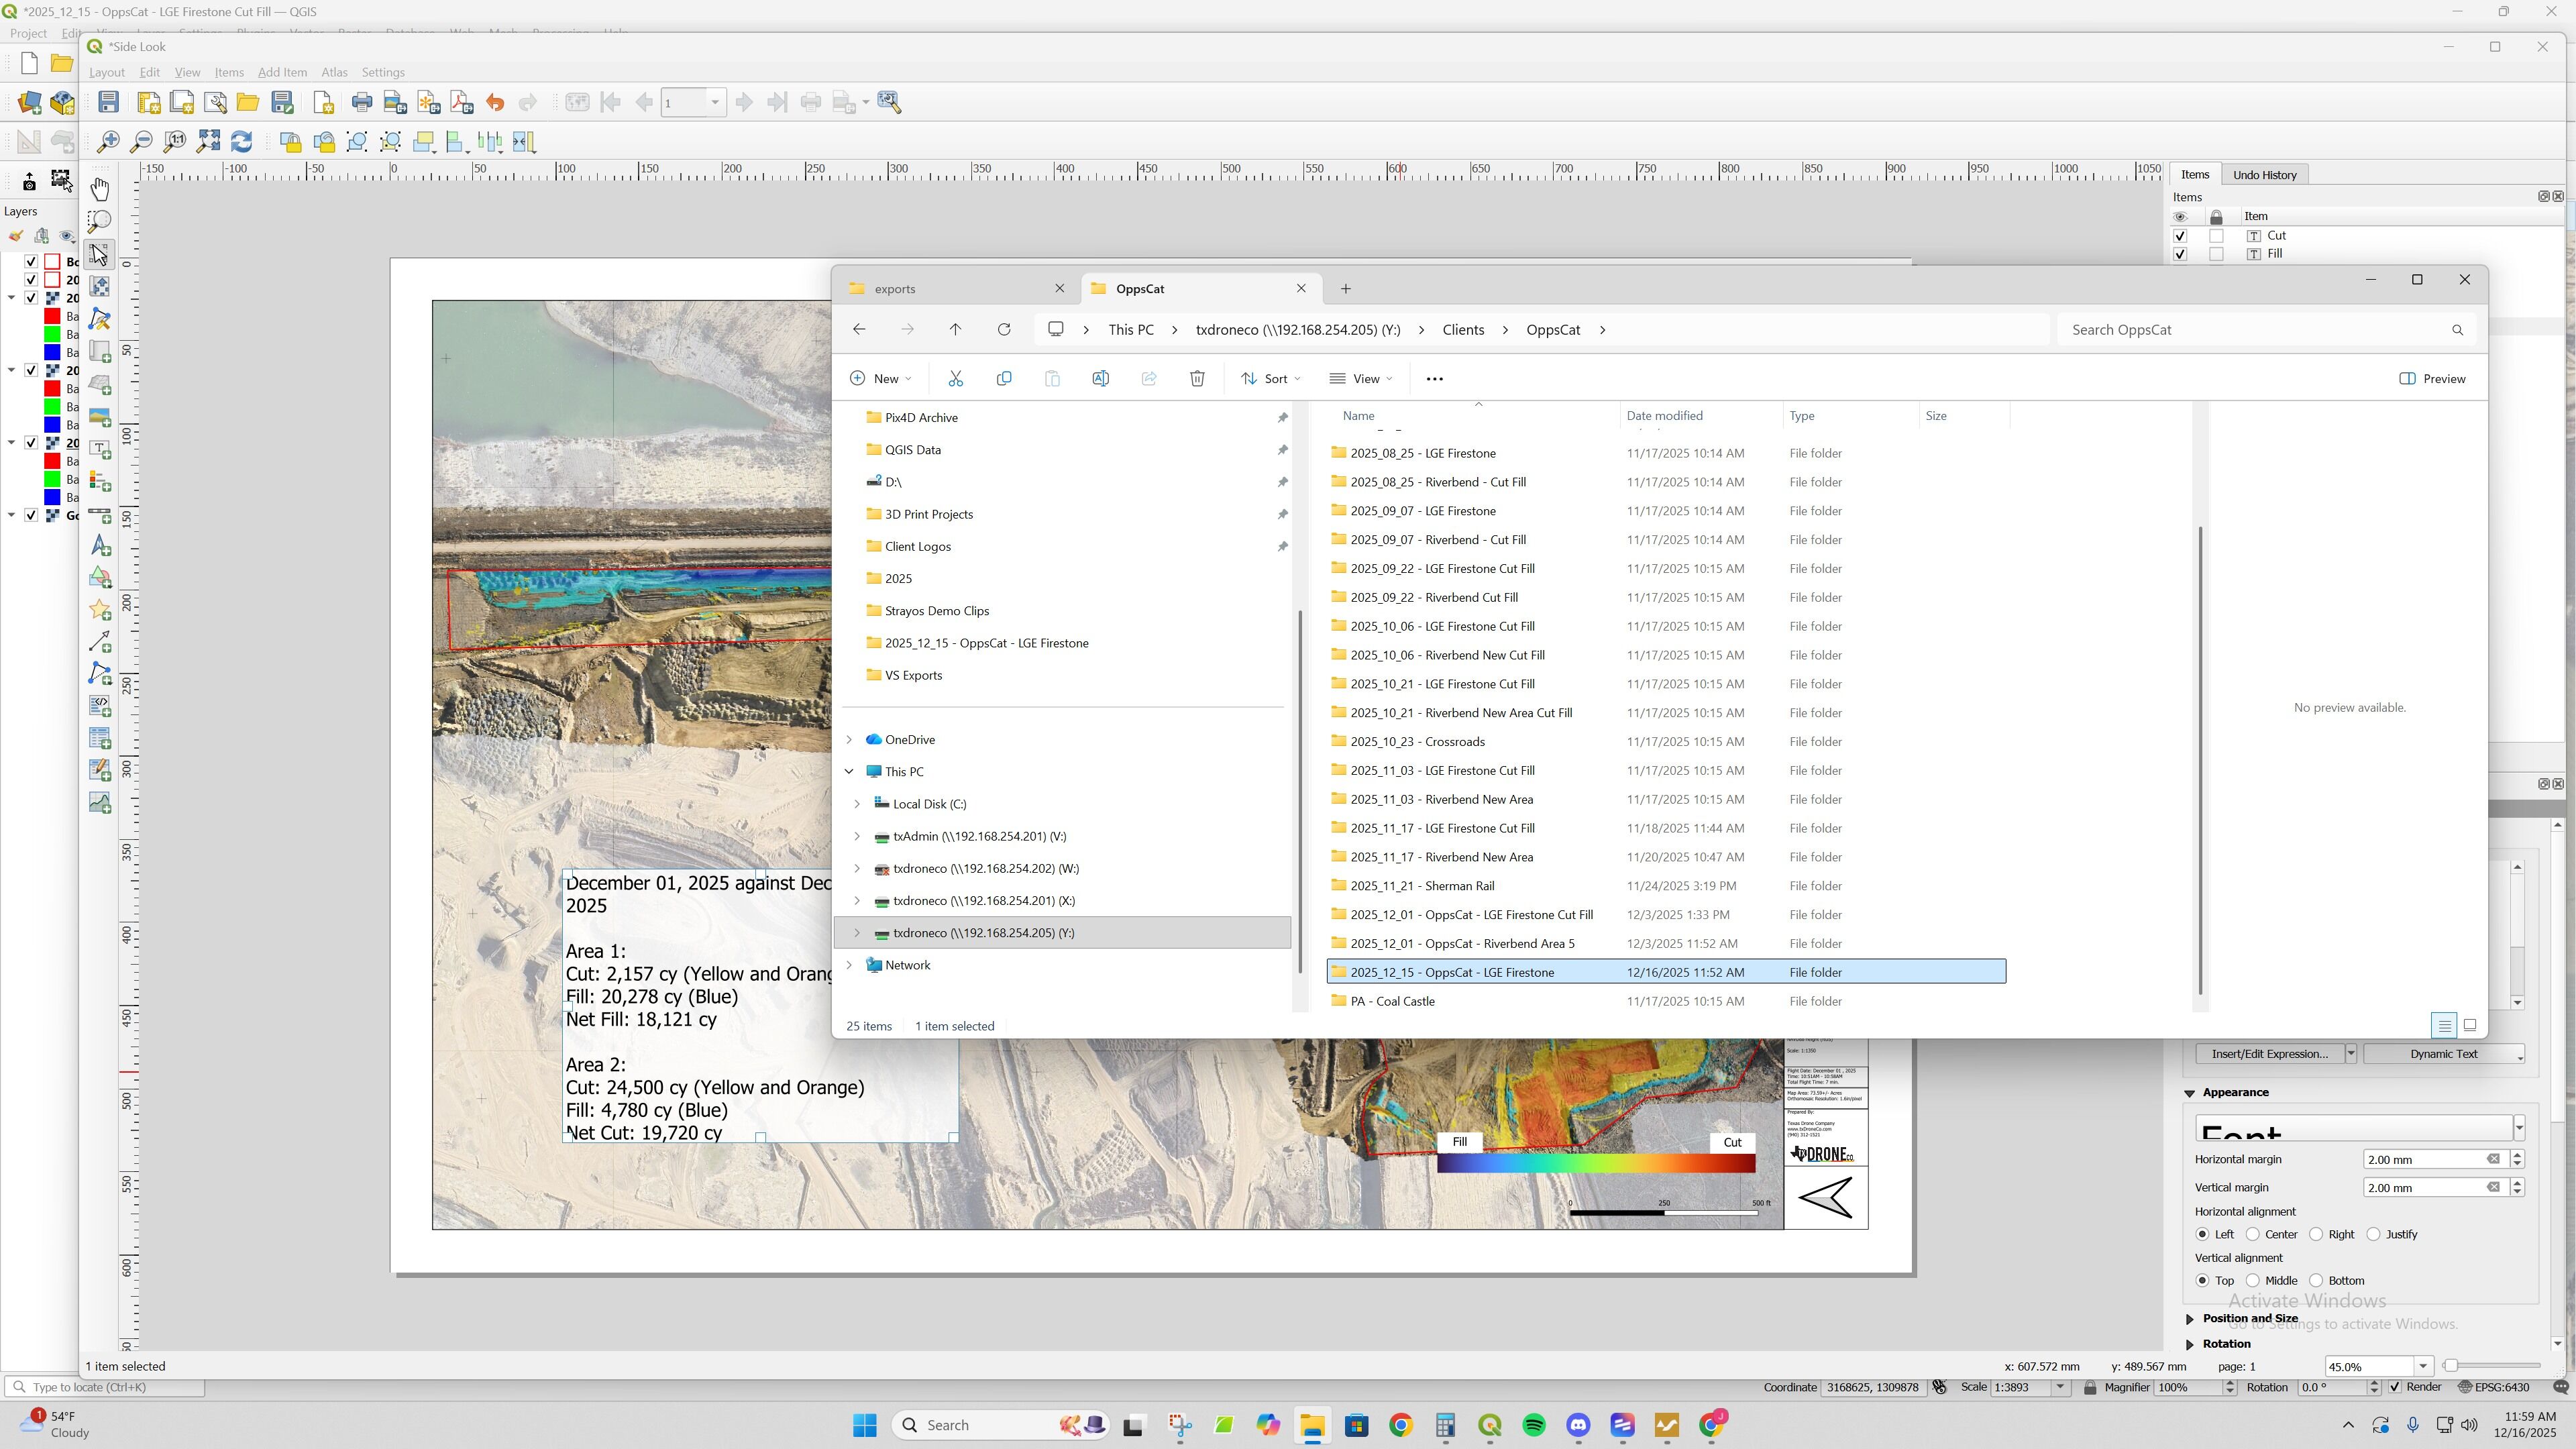
Task: Zoom the layout to 100% (1:1)
Action: coord(175,142)
